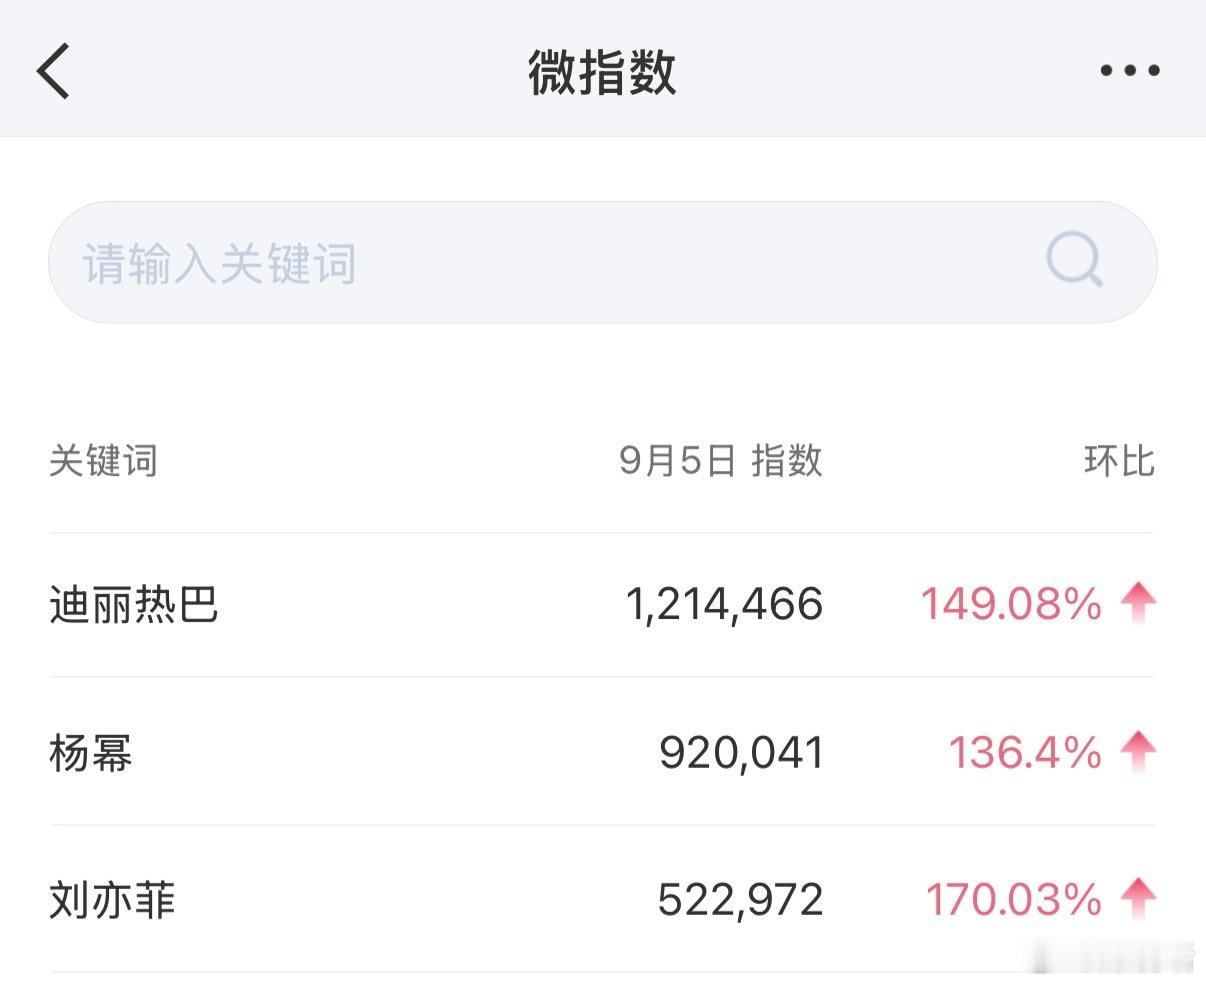Click the 环比 column header
This screenshot has width=1206, height=985.
(x=1119, y=461)
